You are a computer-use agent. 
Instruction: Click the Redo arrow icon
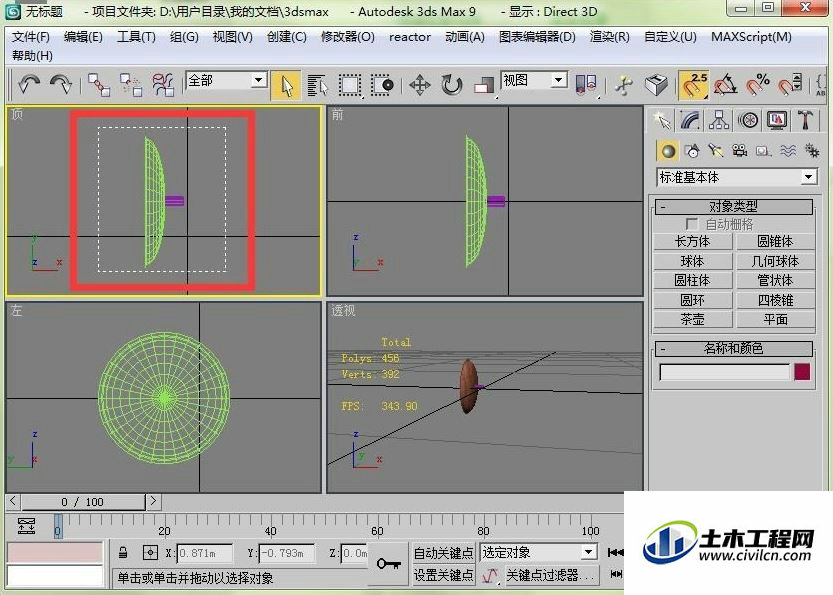[60, 85]
